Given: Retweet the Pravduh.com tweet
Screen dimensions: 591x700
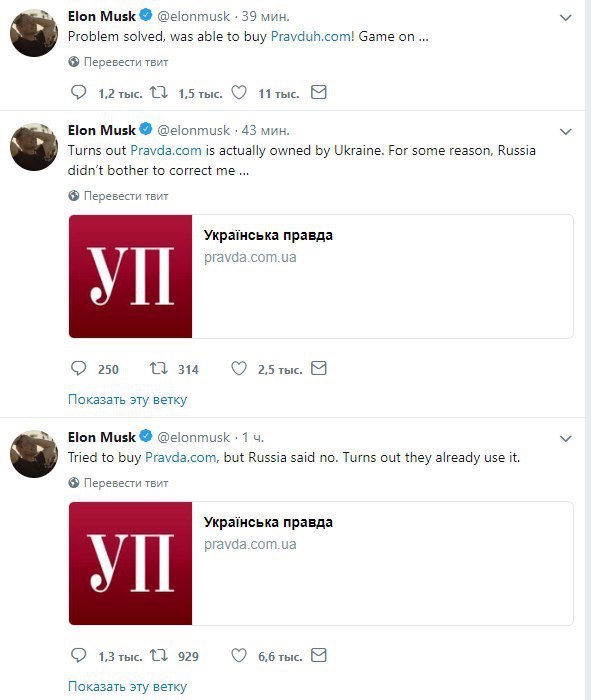Looking at the screenshot, I should coord(158,92).
